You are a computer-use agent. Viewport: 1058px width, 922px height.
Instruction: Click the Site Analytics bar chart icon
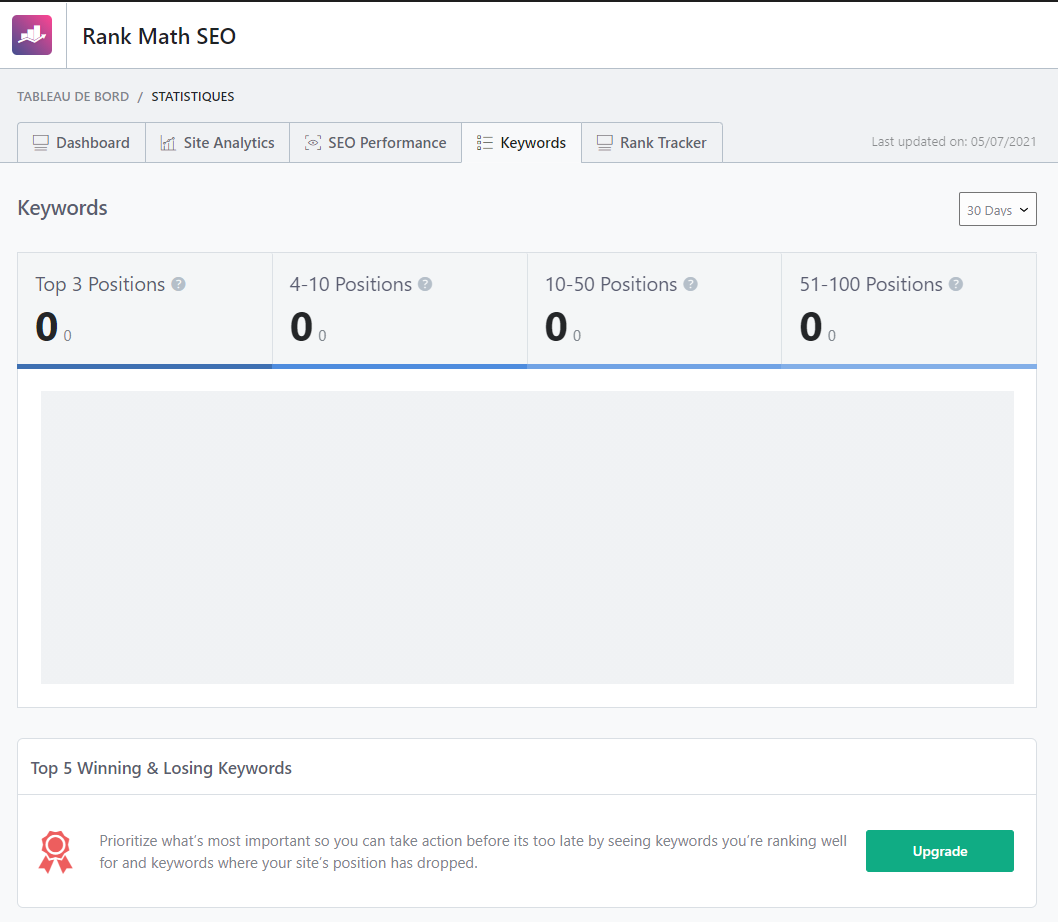click(x=167, y=142)
